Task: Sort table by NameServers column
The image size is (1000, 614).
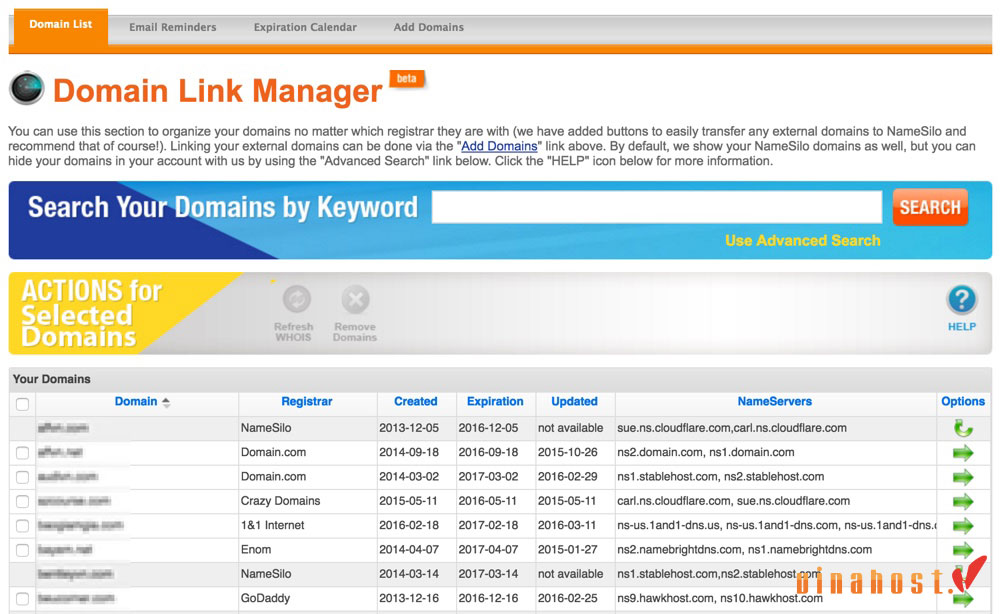Action: point(775,402)
